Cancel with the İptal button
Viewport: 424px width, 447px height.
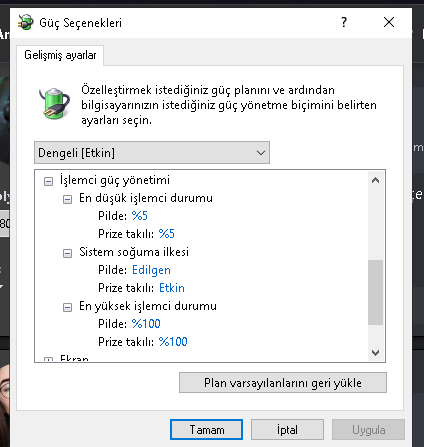click(287, 430)
